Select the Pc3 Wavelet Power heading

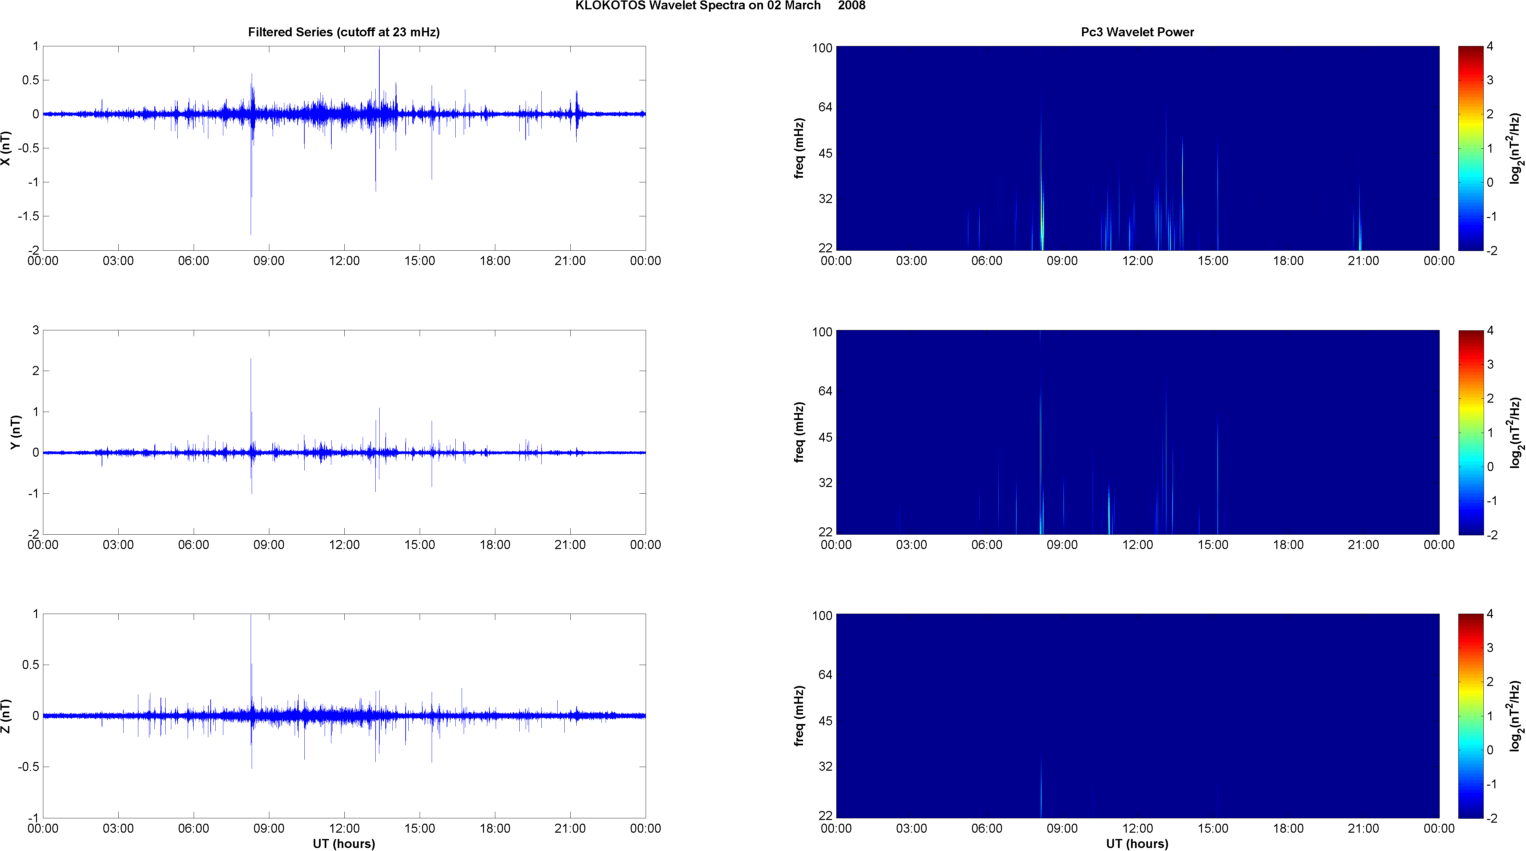point(1137,32)
